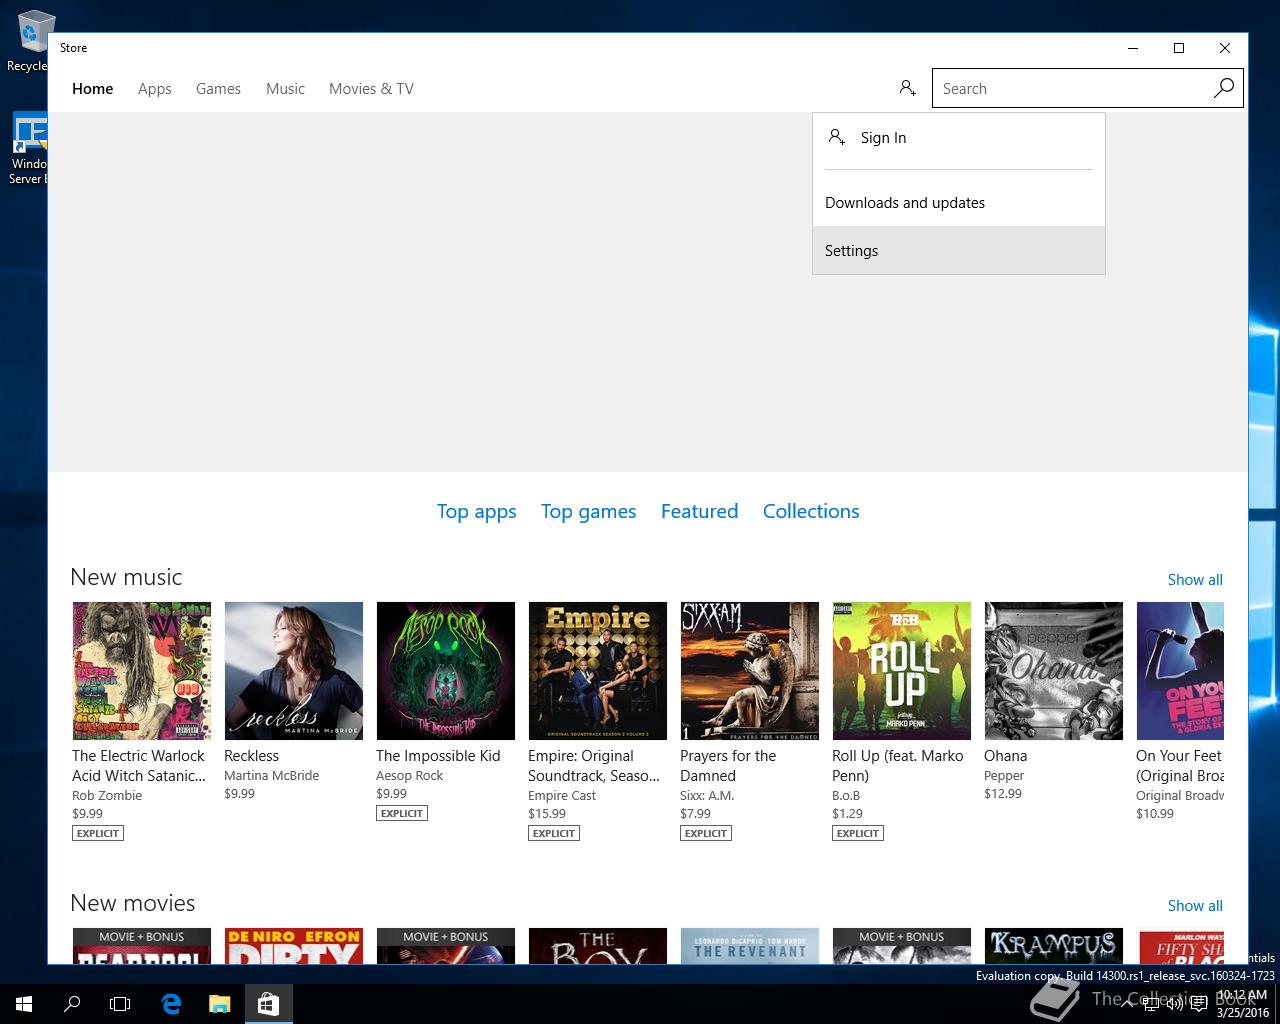Open the Ohana album cover
Viewport: 1280px width, 1024px height.
(x=1054, y=671)
